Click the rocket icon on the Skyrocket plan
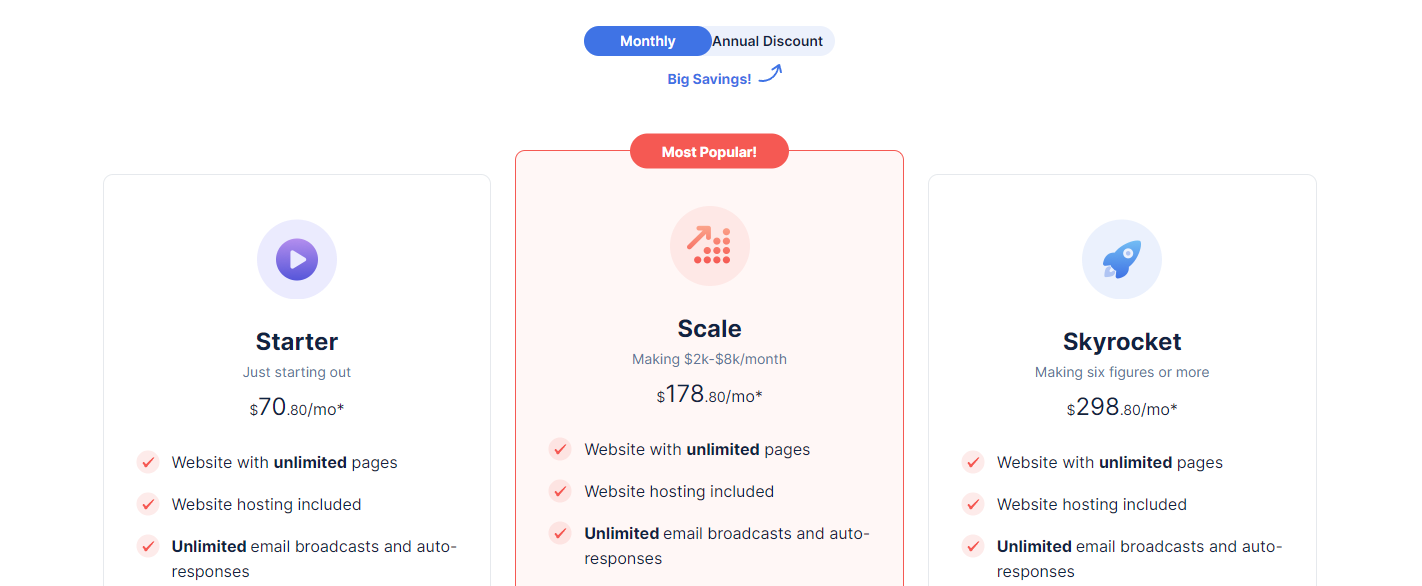Image resolution: width=1422 pixels, height=586 pixels. click(x=1122, y=259)
